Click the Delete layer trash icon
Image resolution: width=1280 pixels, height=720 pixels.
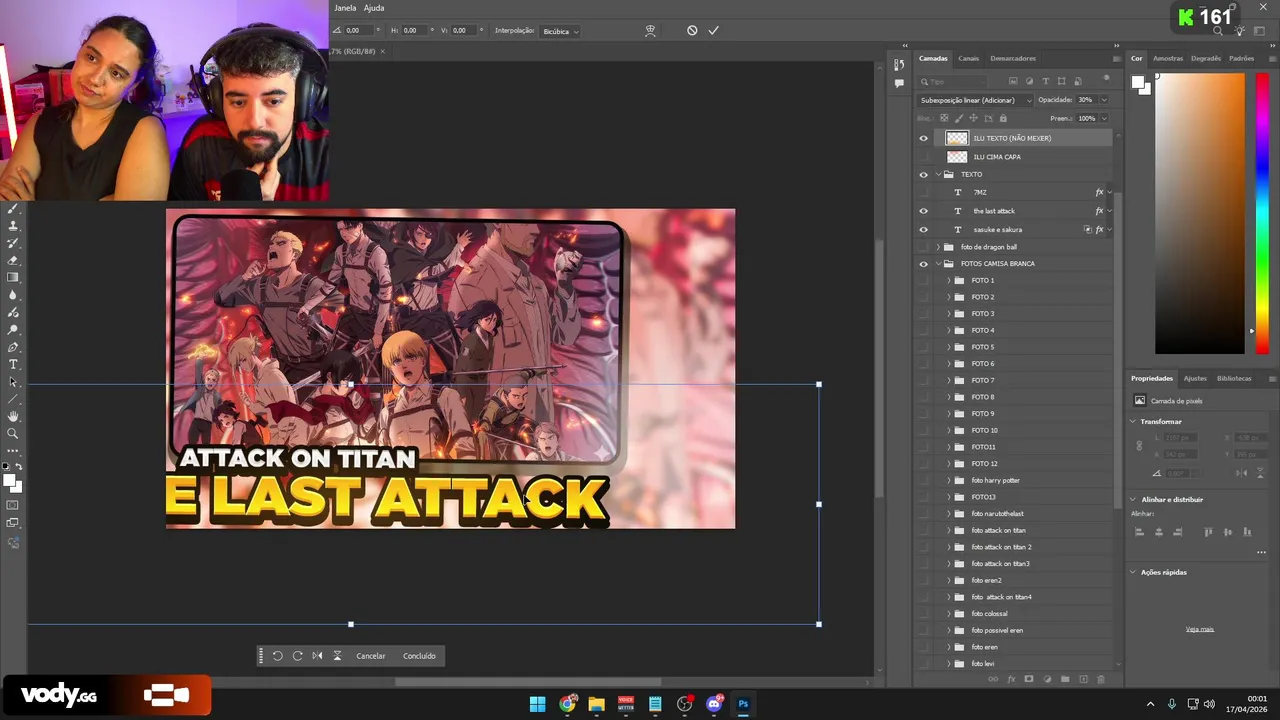[x=1101, y=679]
